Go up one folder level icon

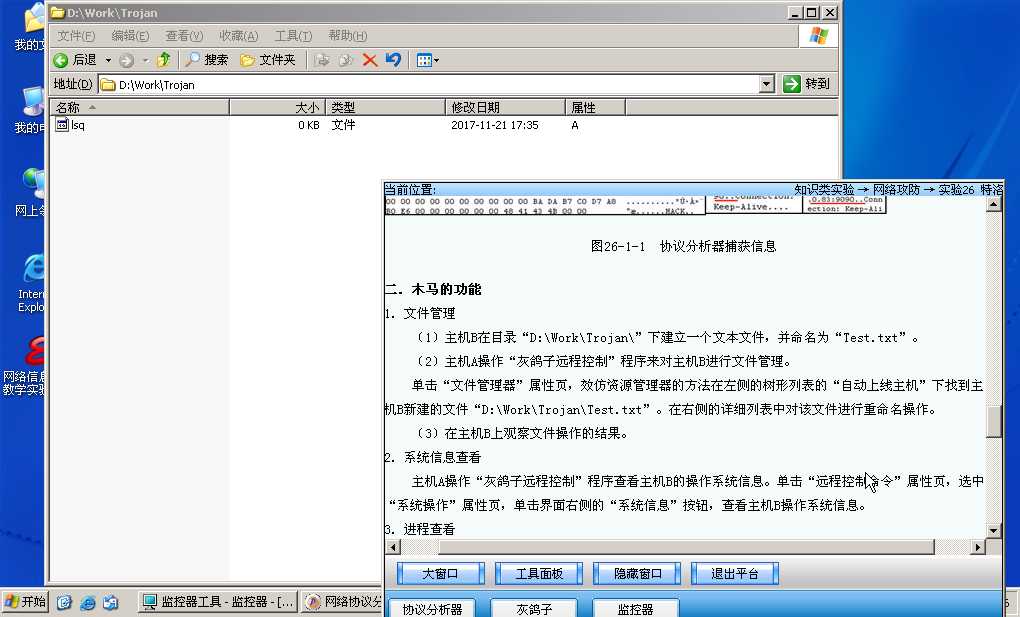click(163, 61)
